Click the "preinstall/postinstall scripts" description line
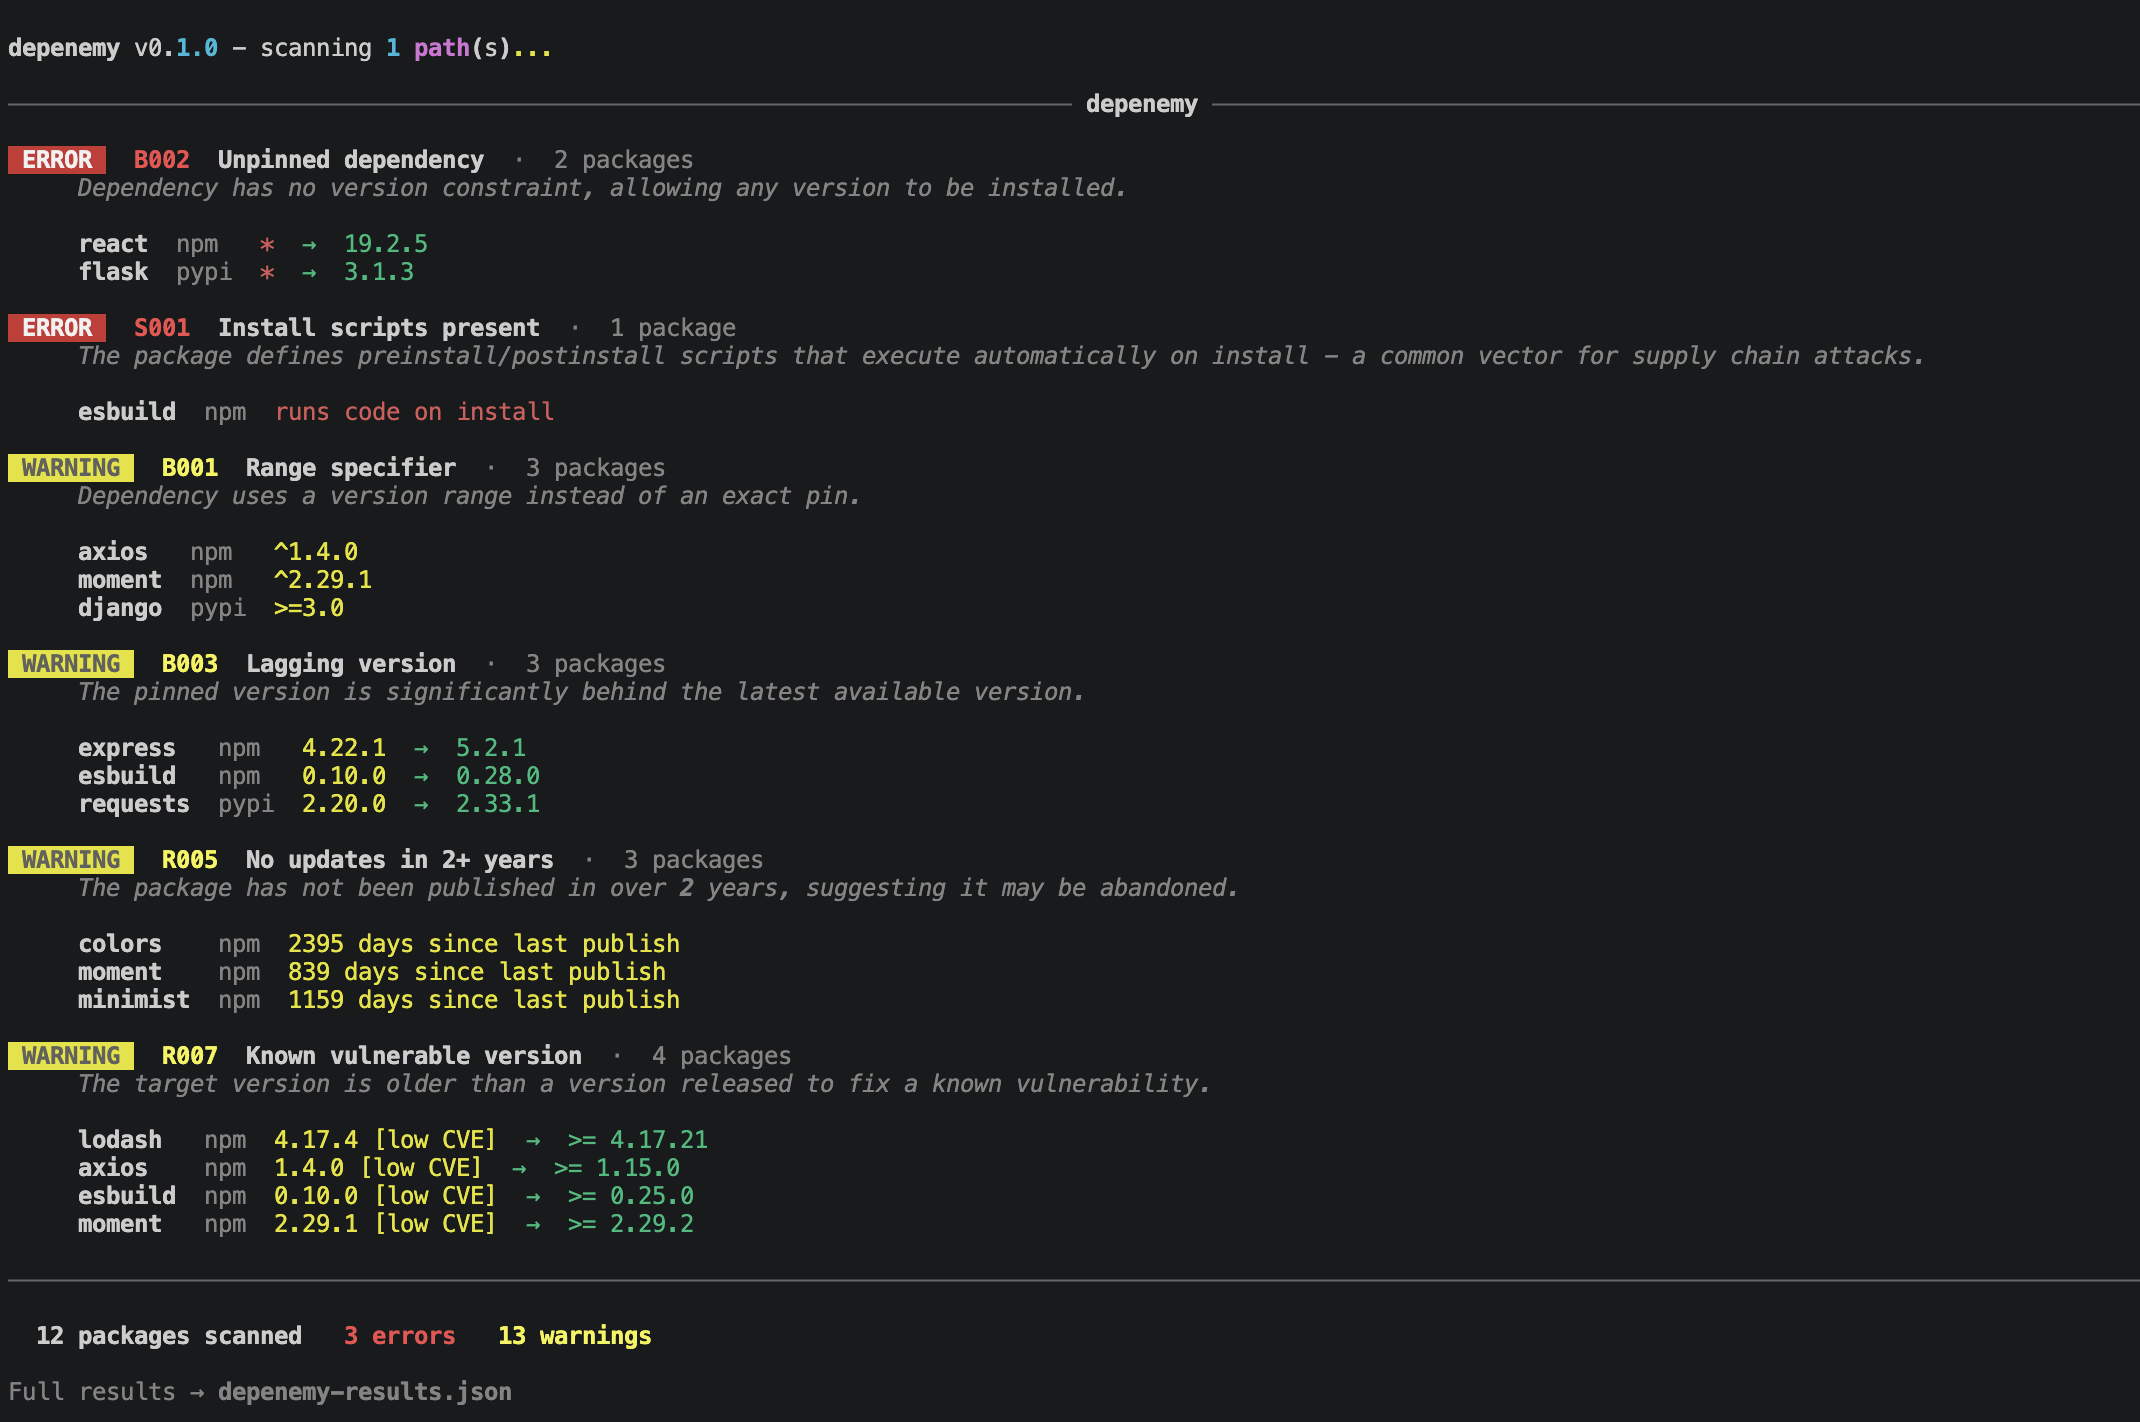 pos(1001,356)
